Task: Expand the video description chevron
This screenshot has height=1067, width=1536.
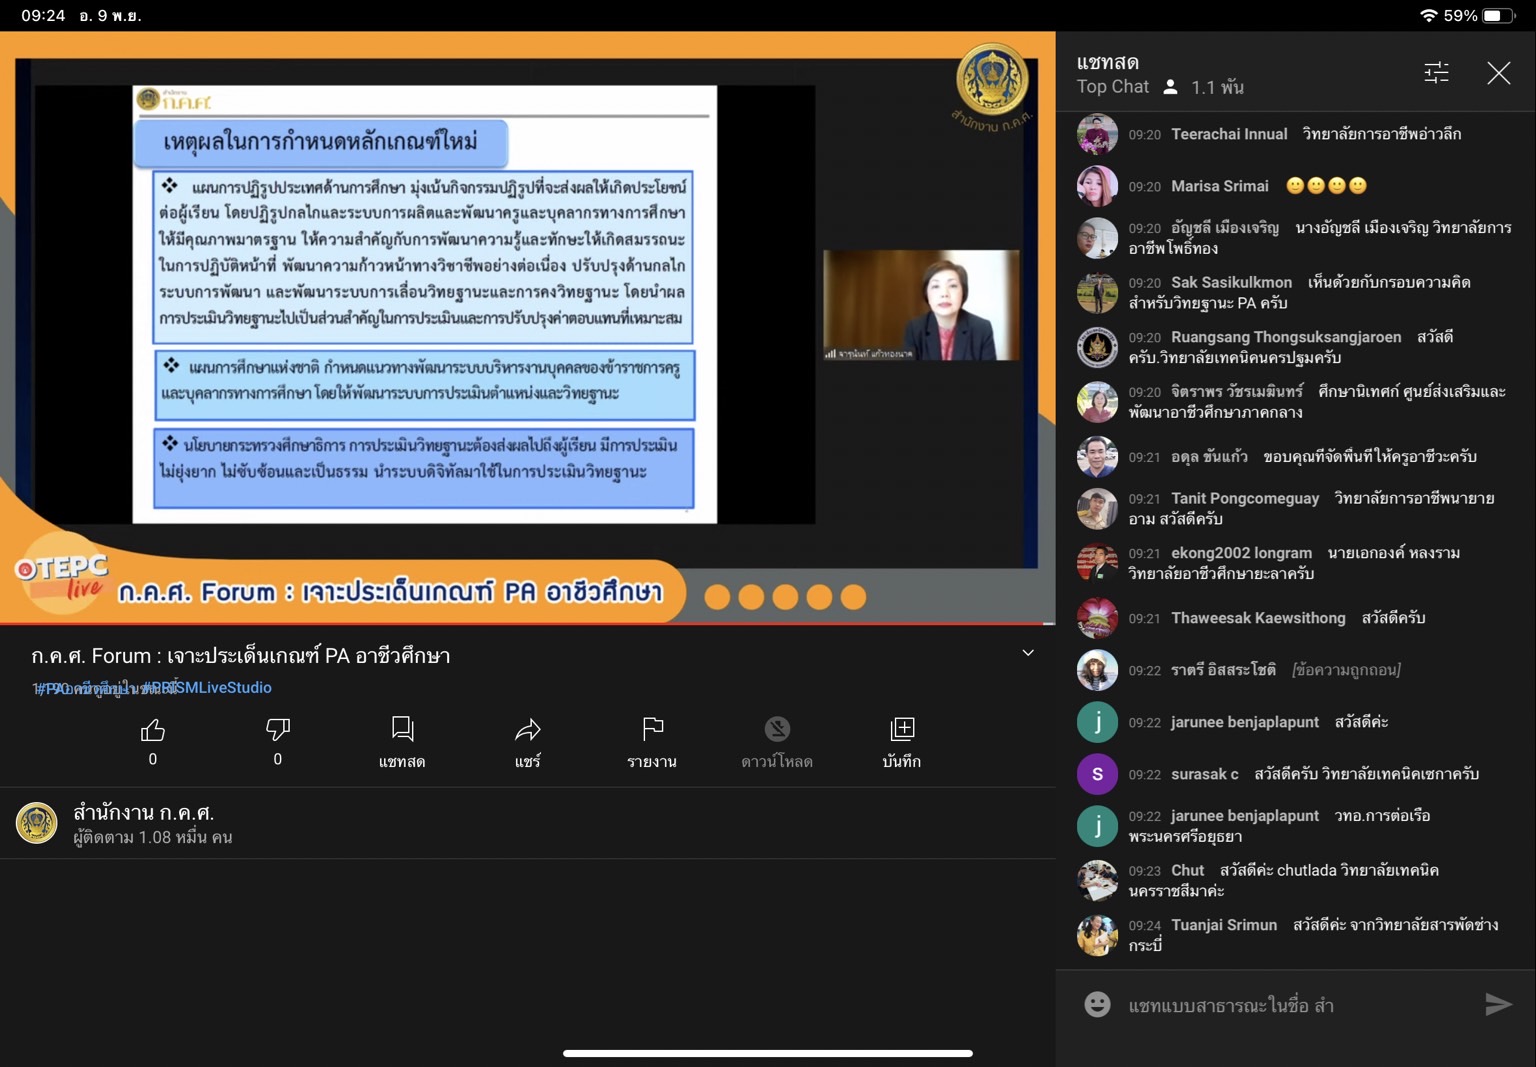Action: coord(1028,653)
